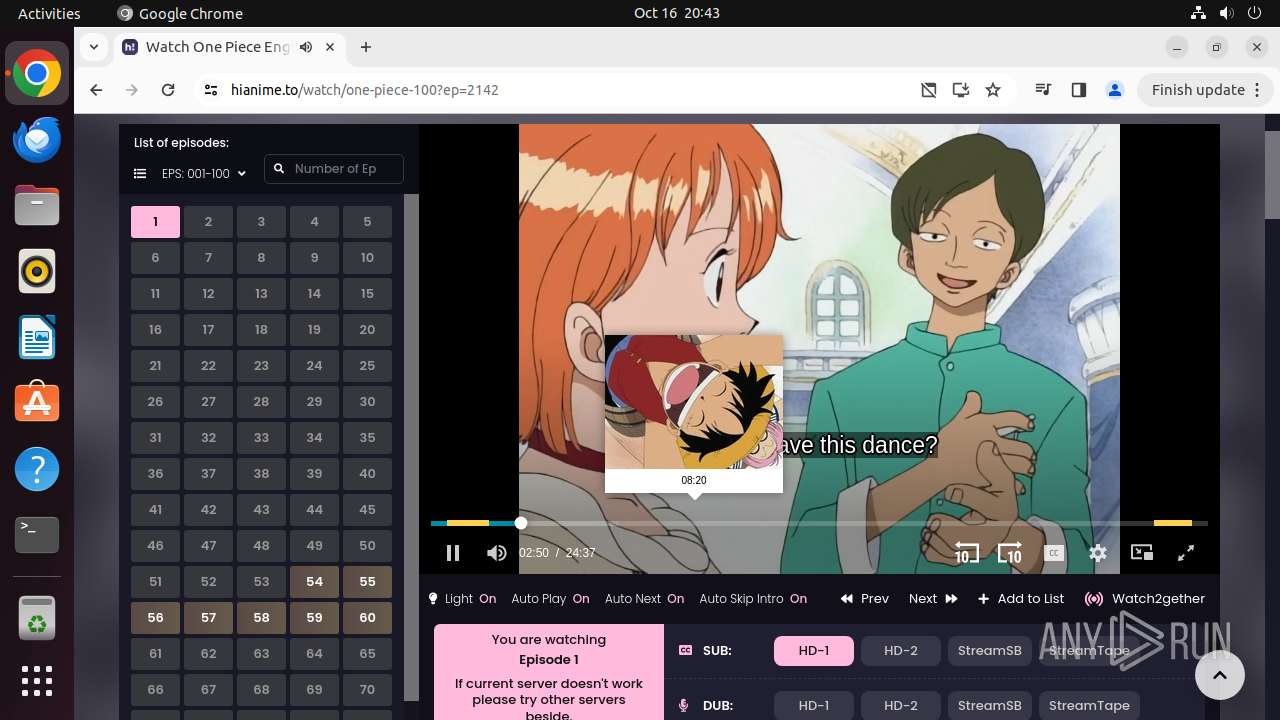
Task: Open LibreOffice Writer from dock
Action: point(37,337)
